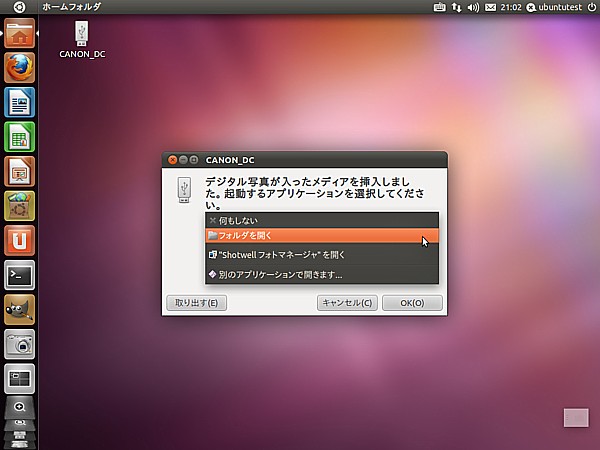600x450 pixels.
Task: Close the CANON_DC dialog
Action: point(173,160)
